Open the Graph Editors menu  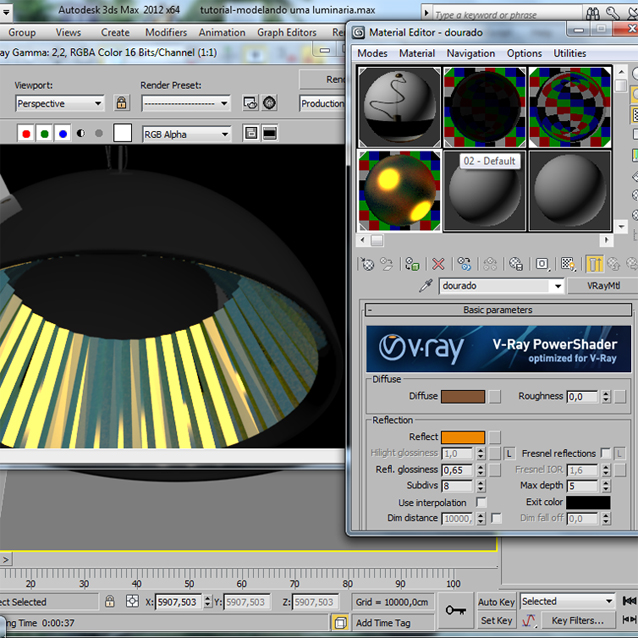286,32
